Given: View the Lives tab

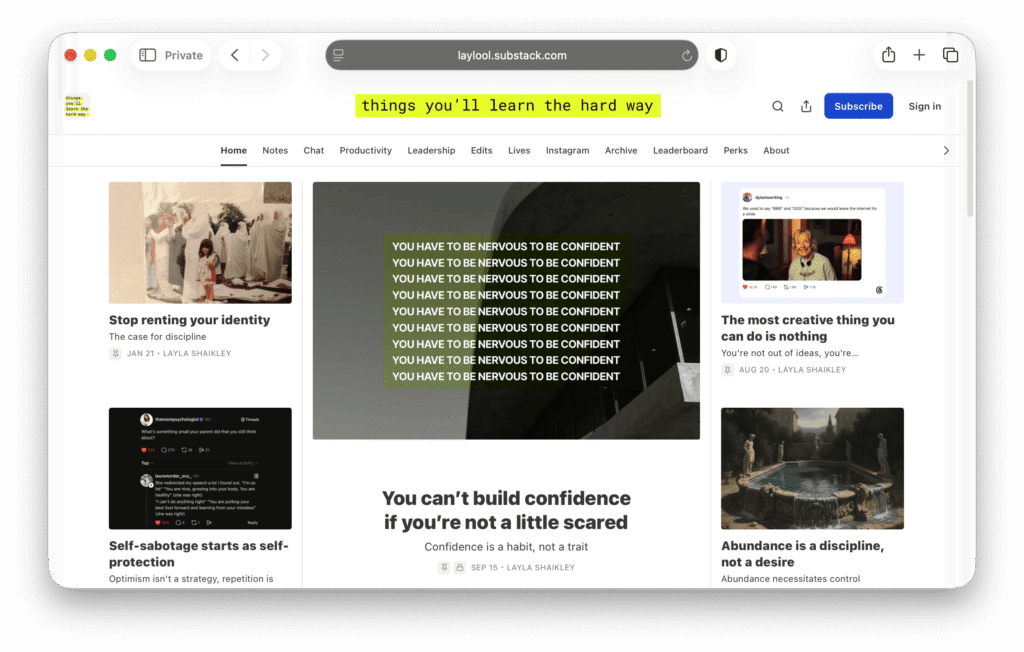Looking at the screenshot, I should tap(519, 151).
